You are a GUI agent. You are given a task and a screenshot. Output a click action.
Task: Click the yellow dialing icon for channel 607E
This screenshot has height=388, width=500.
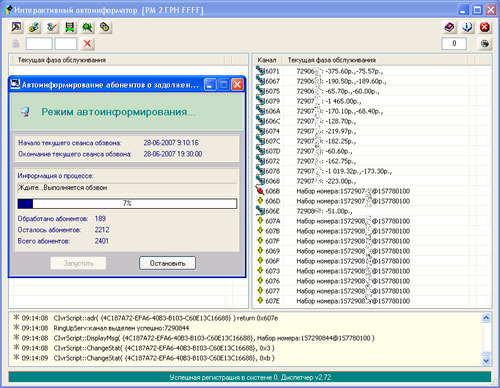[260, 301]
